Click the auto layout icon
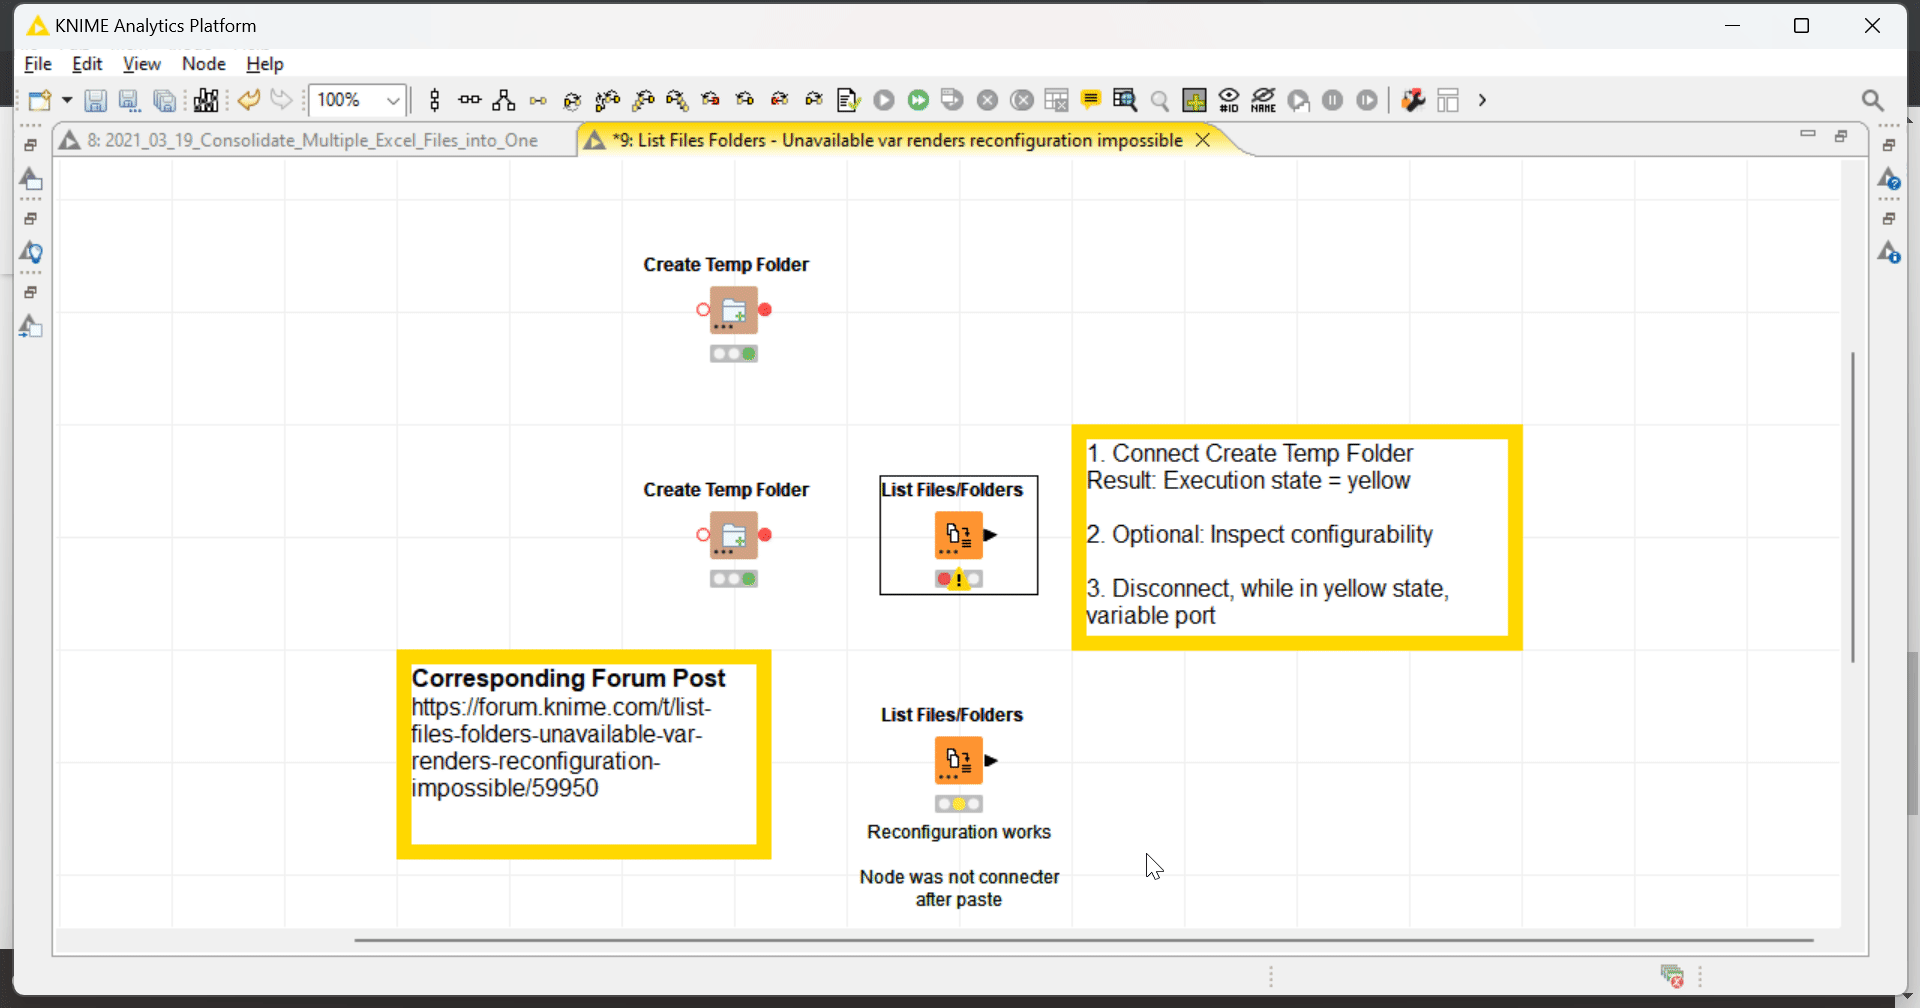Viewport: 1920px width, 1008px height. click(x=504, y=100)
